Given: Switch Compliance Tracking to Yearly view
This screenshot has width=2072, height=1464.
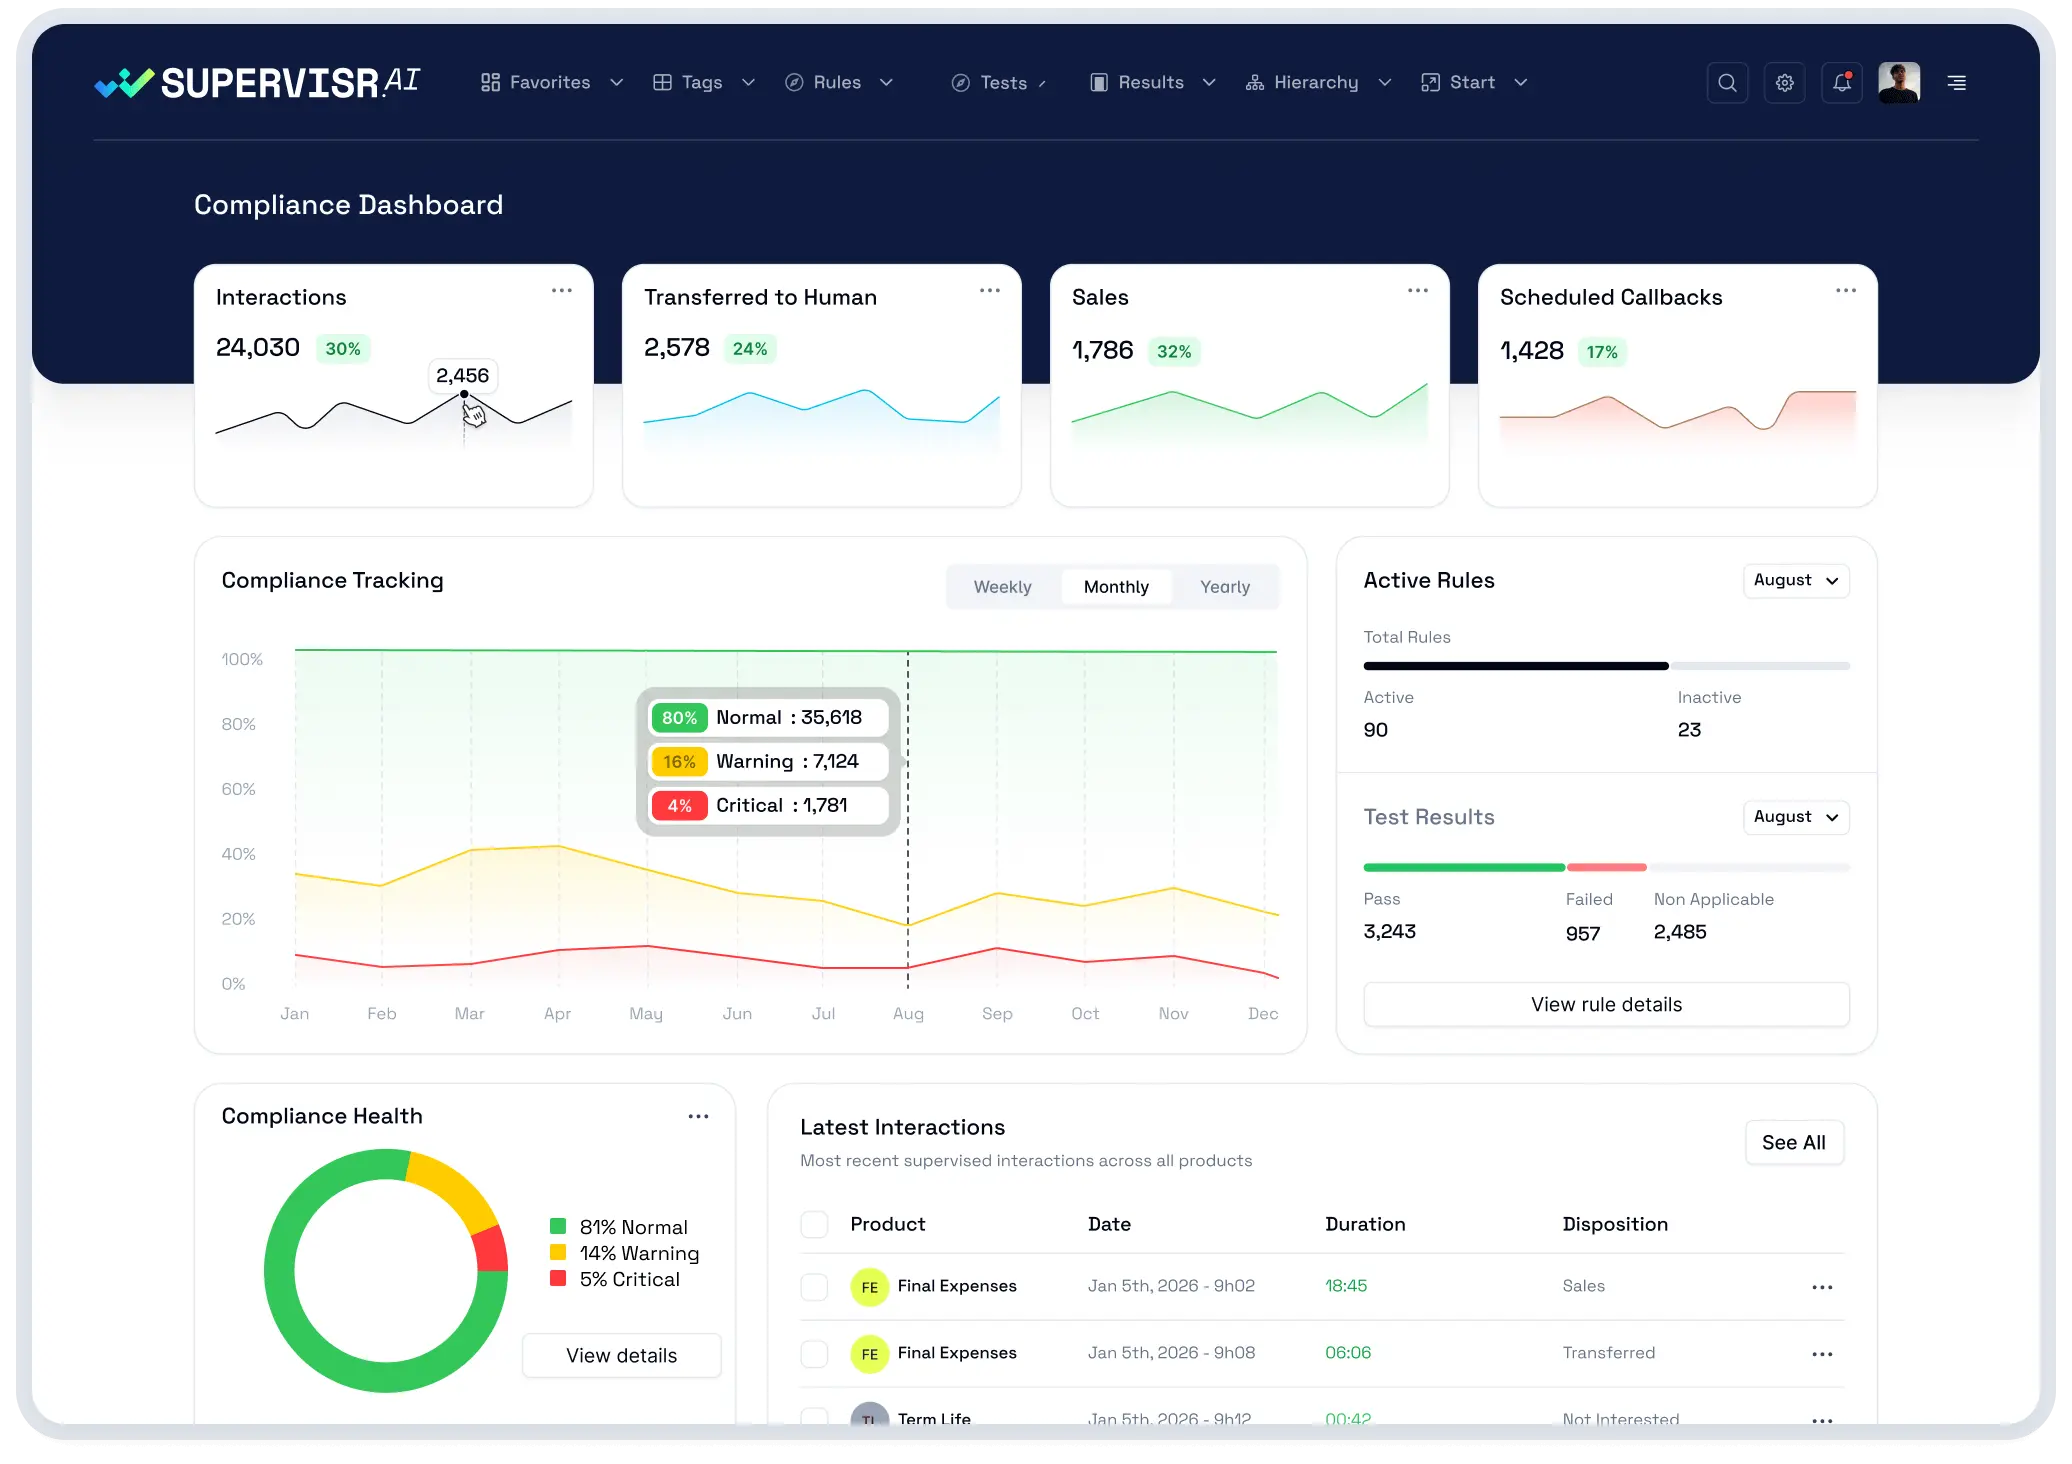Looking at the screenshot, I should tap(1224, 586).
